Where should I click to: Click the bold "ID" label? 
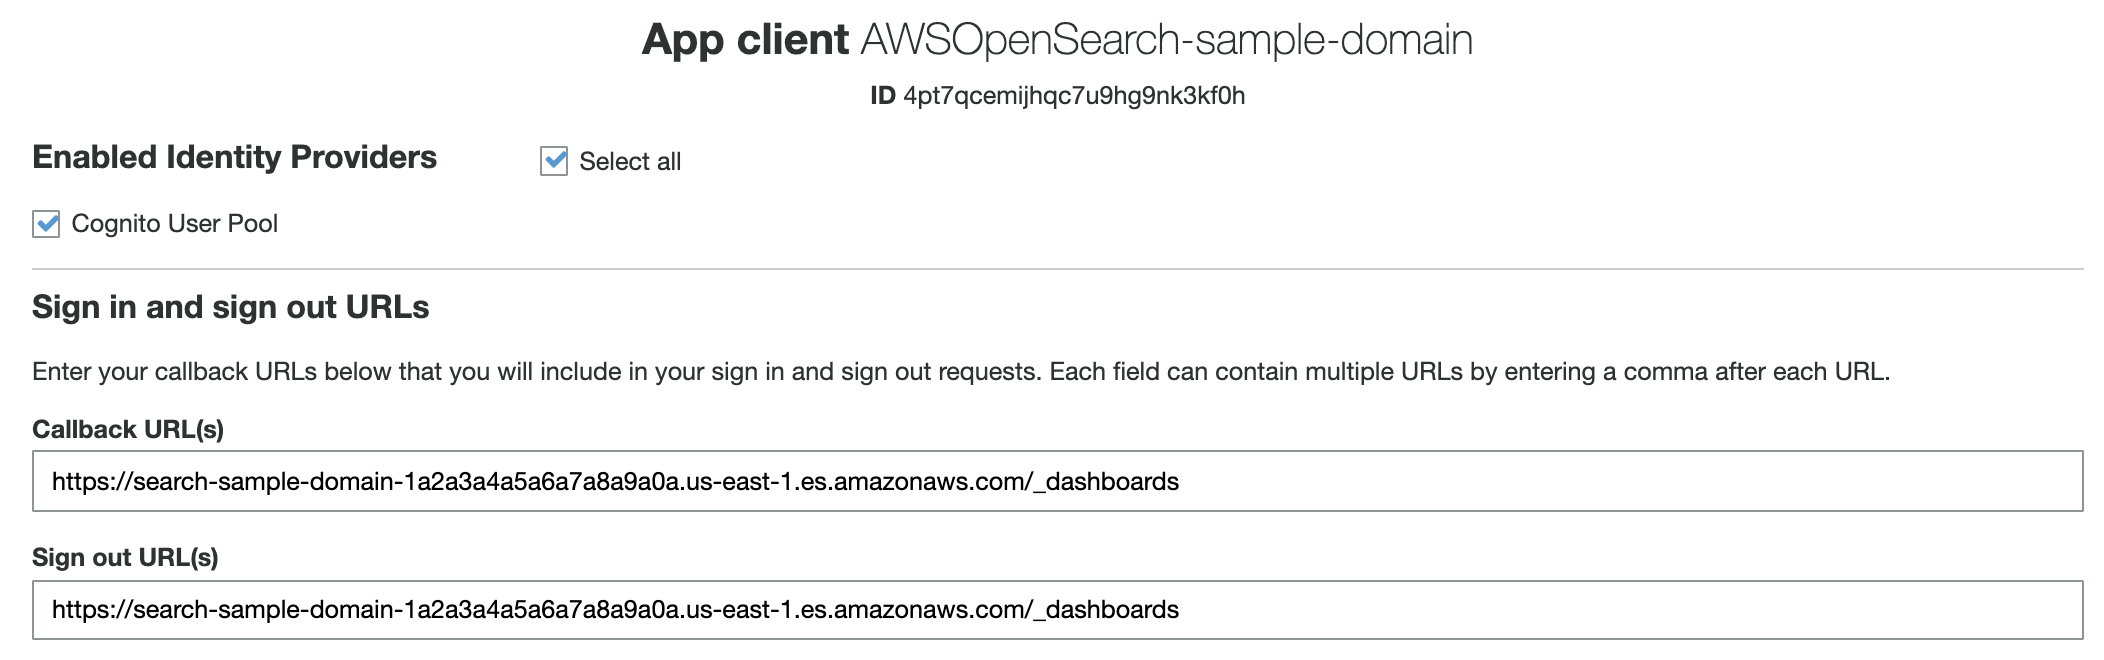(882, 96)
